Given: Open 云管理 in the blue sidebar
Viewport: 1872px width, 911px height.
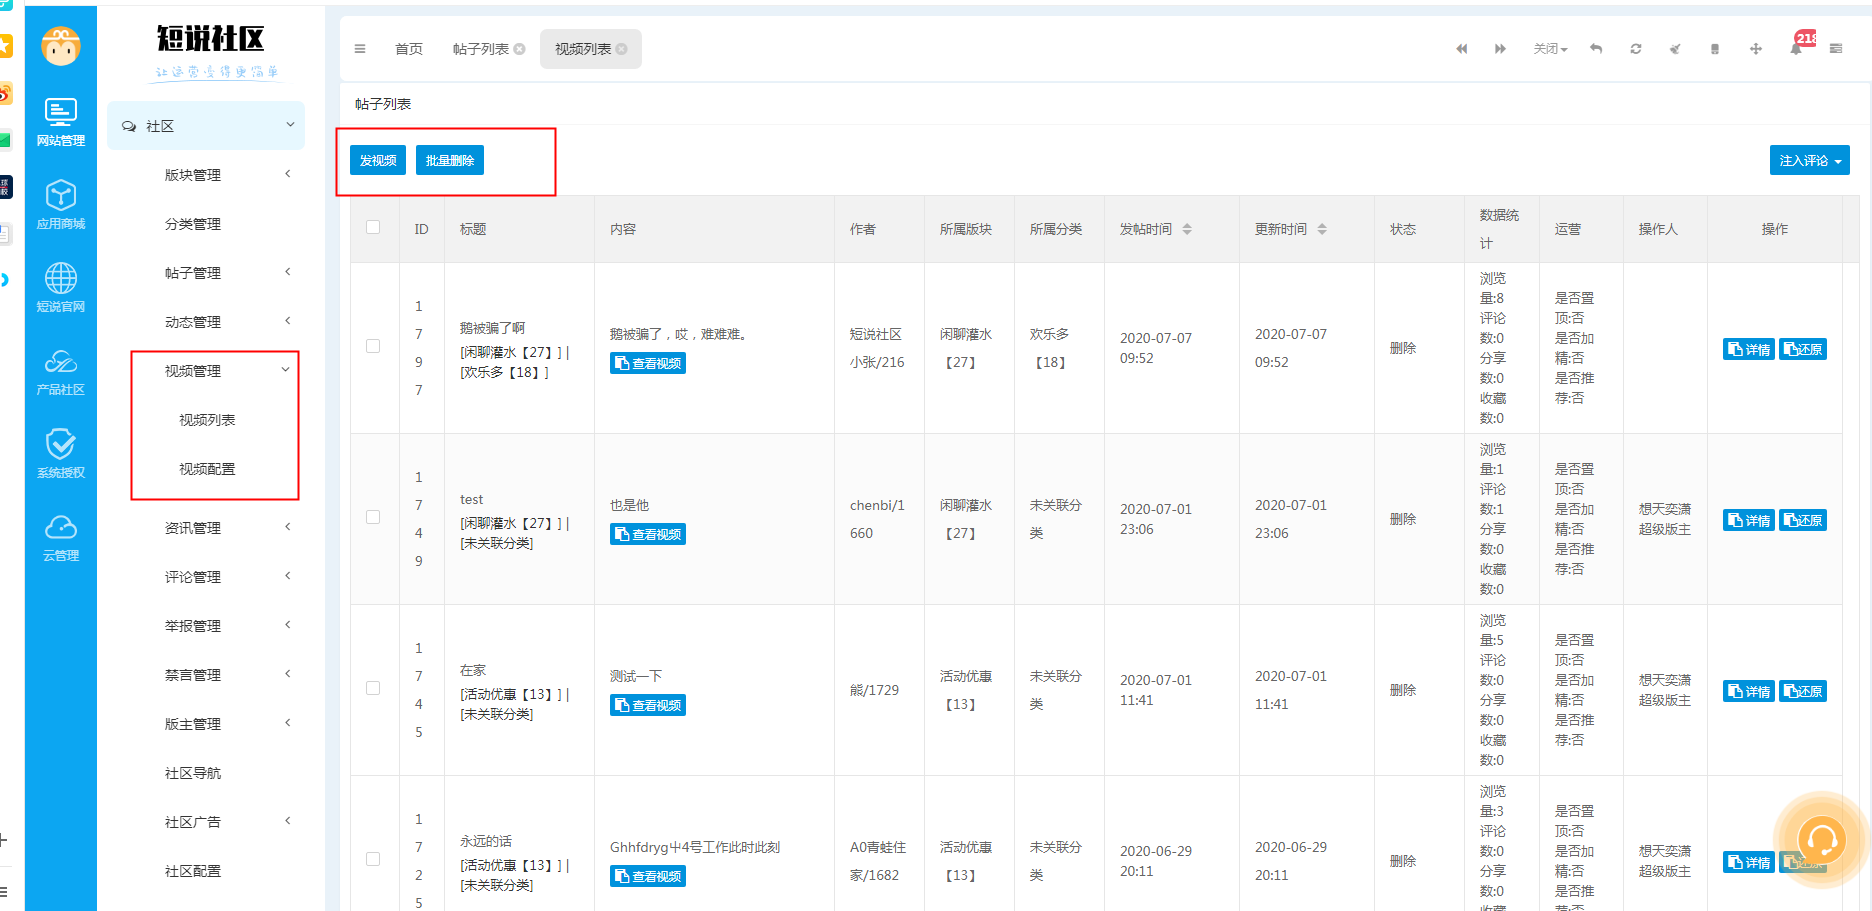Looking at the screenshot, I should point(61,537).
